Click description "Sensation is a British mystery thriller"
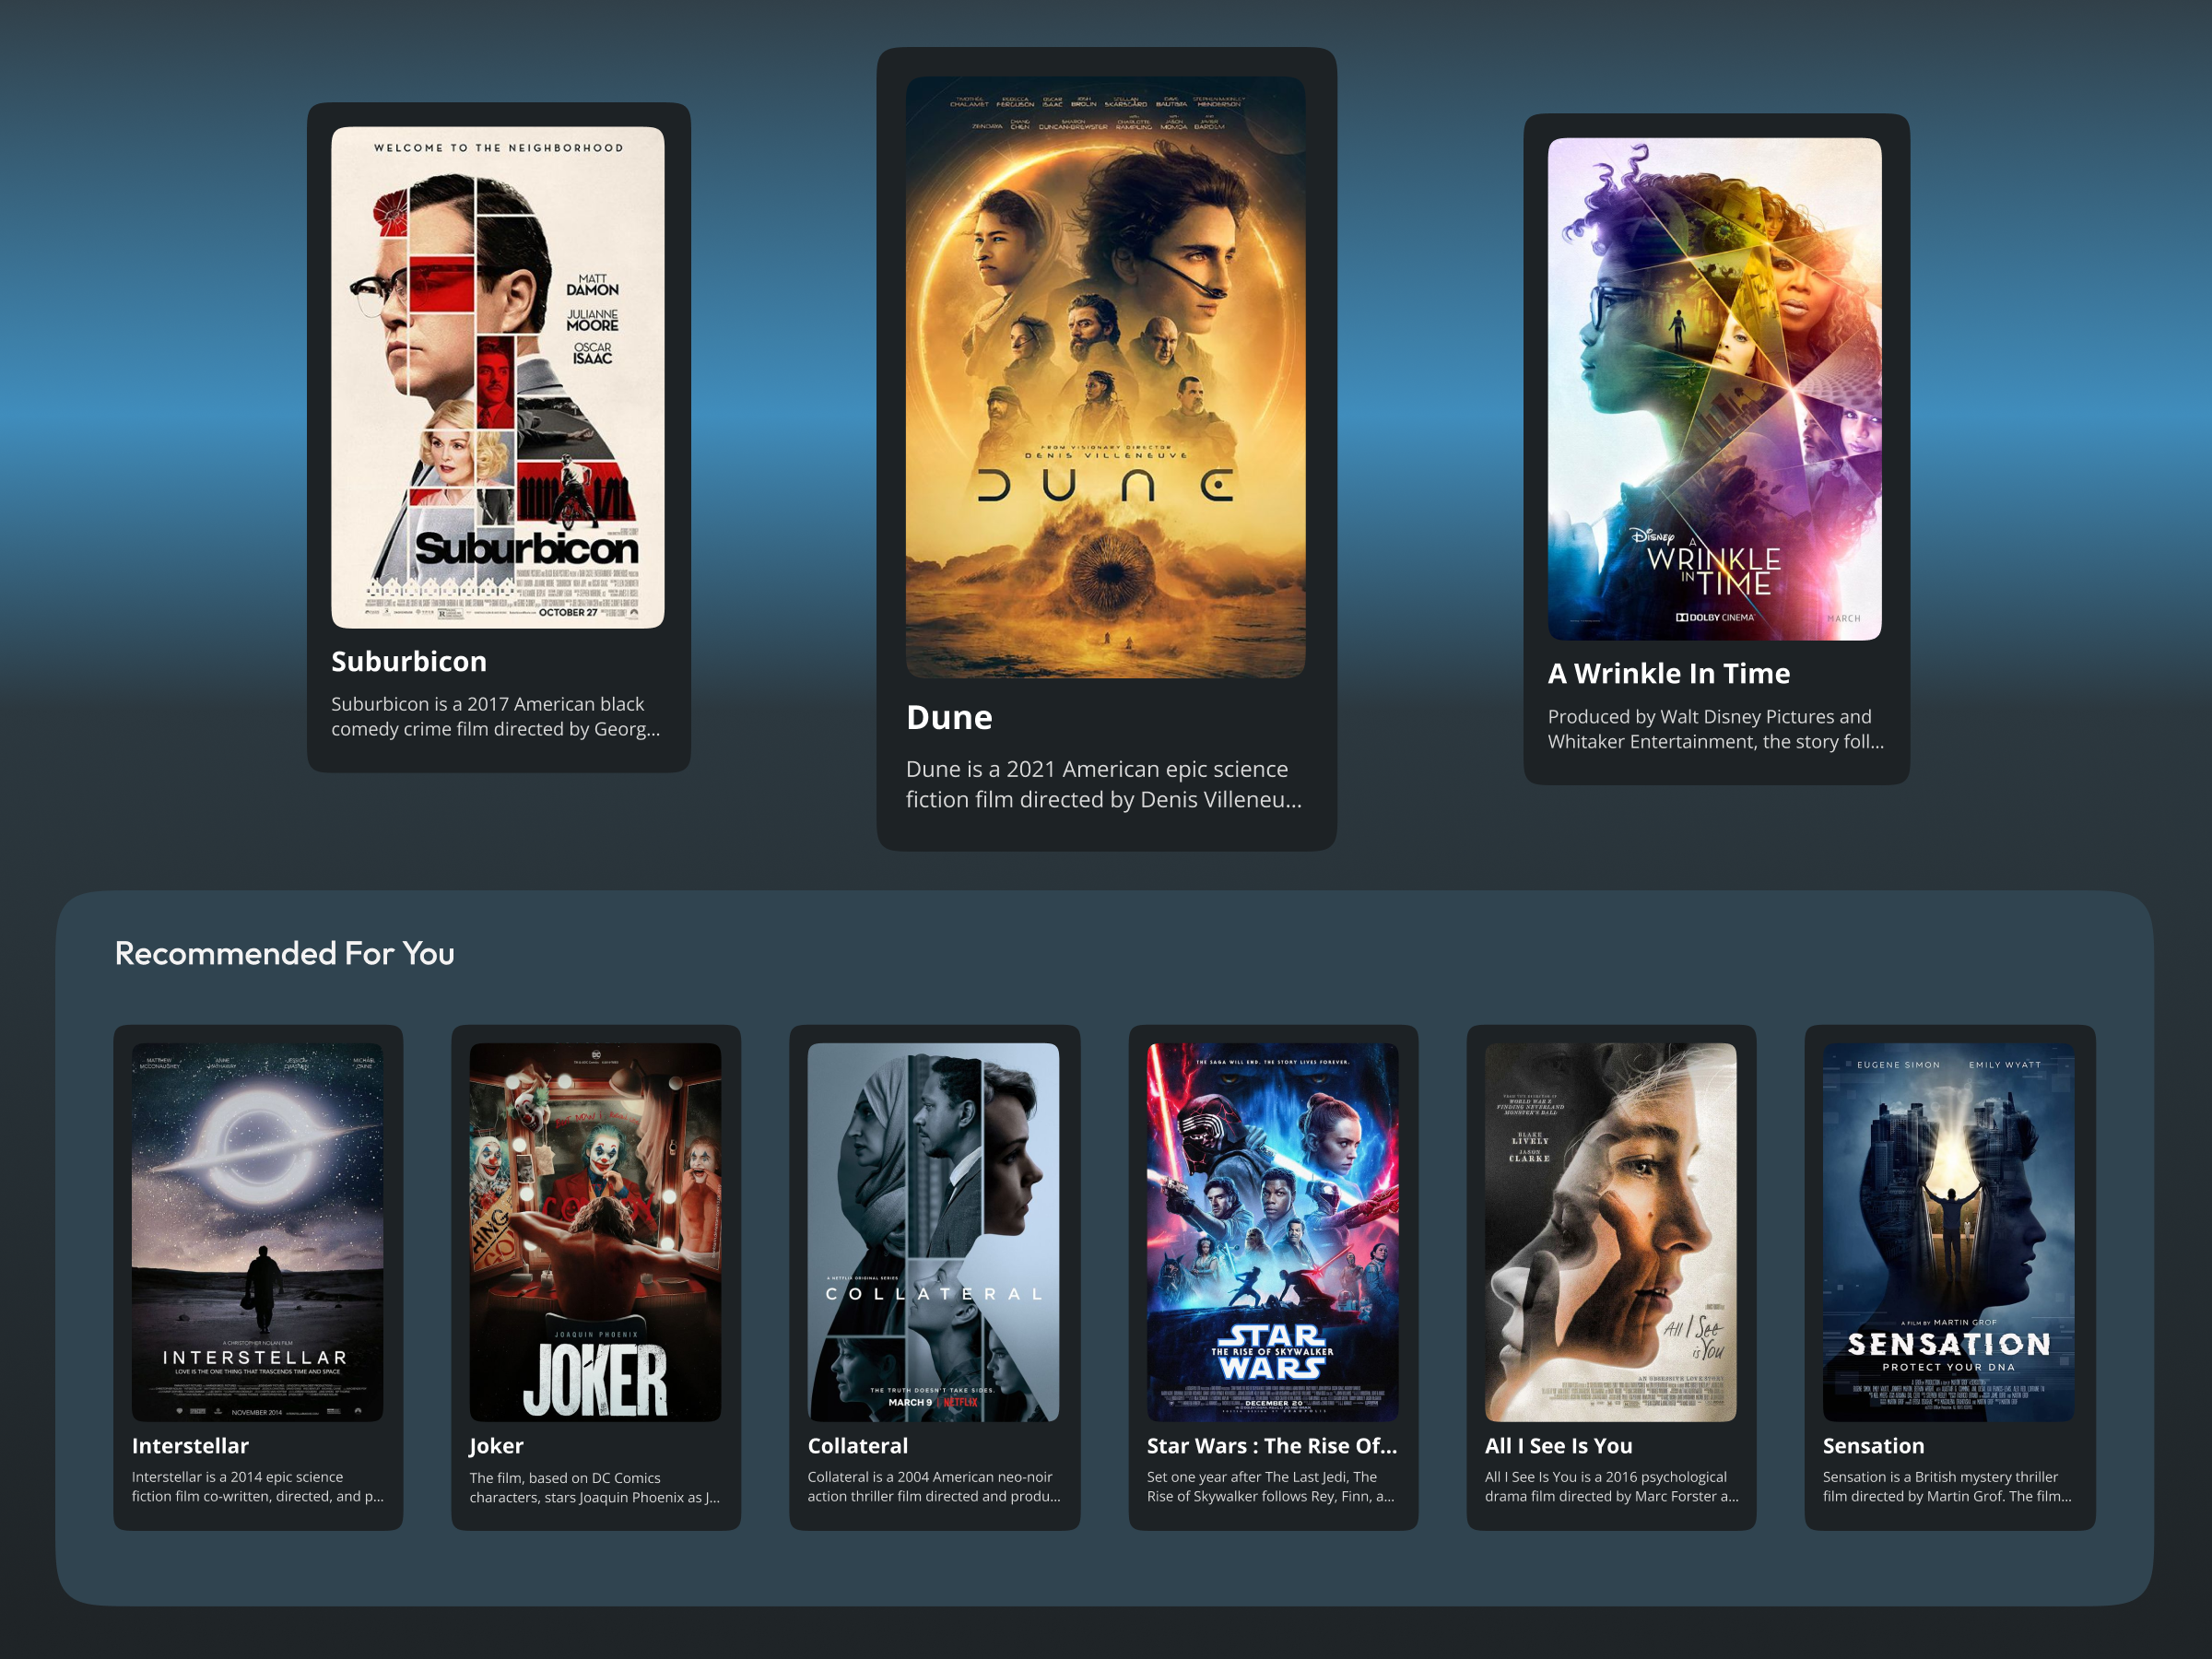 tap(1940, 1476)
